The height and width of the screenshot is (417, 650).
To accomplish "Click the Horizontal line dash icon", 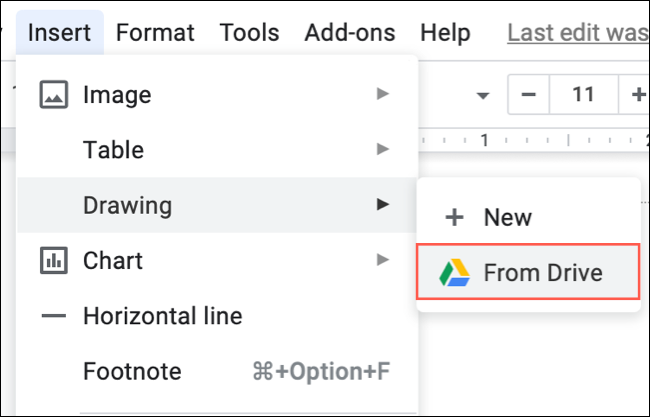I will tap(53, 317).
